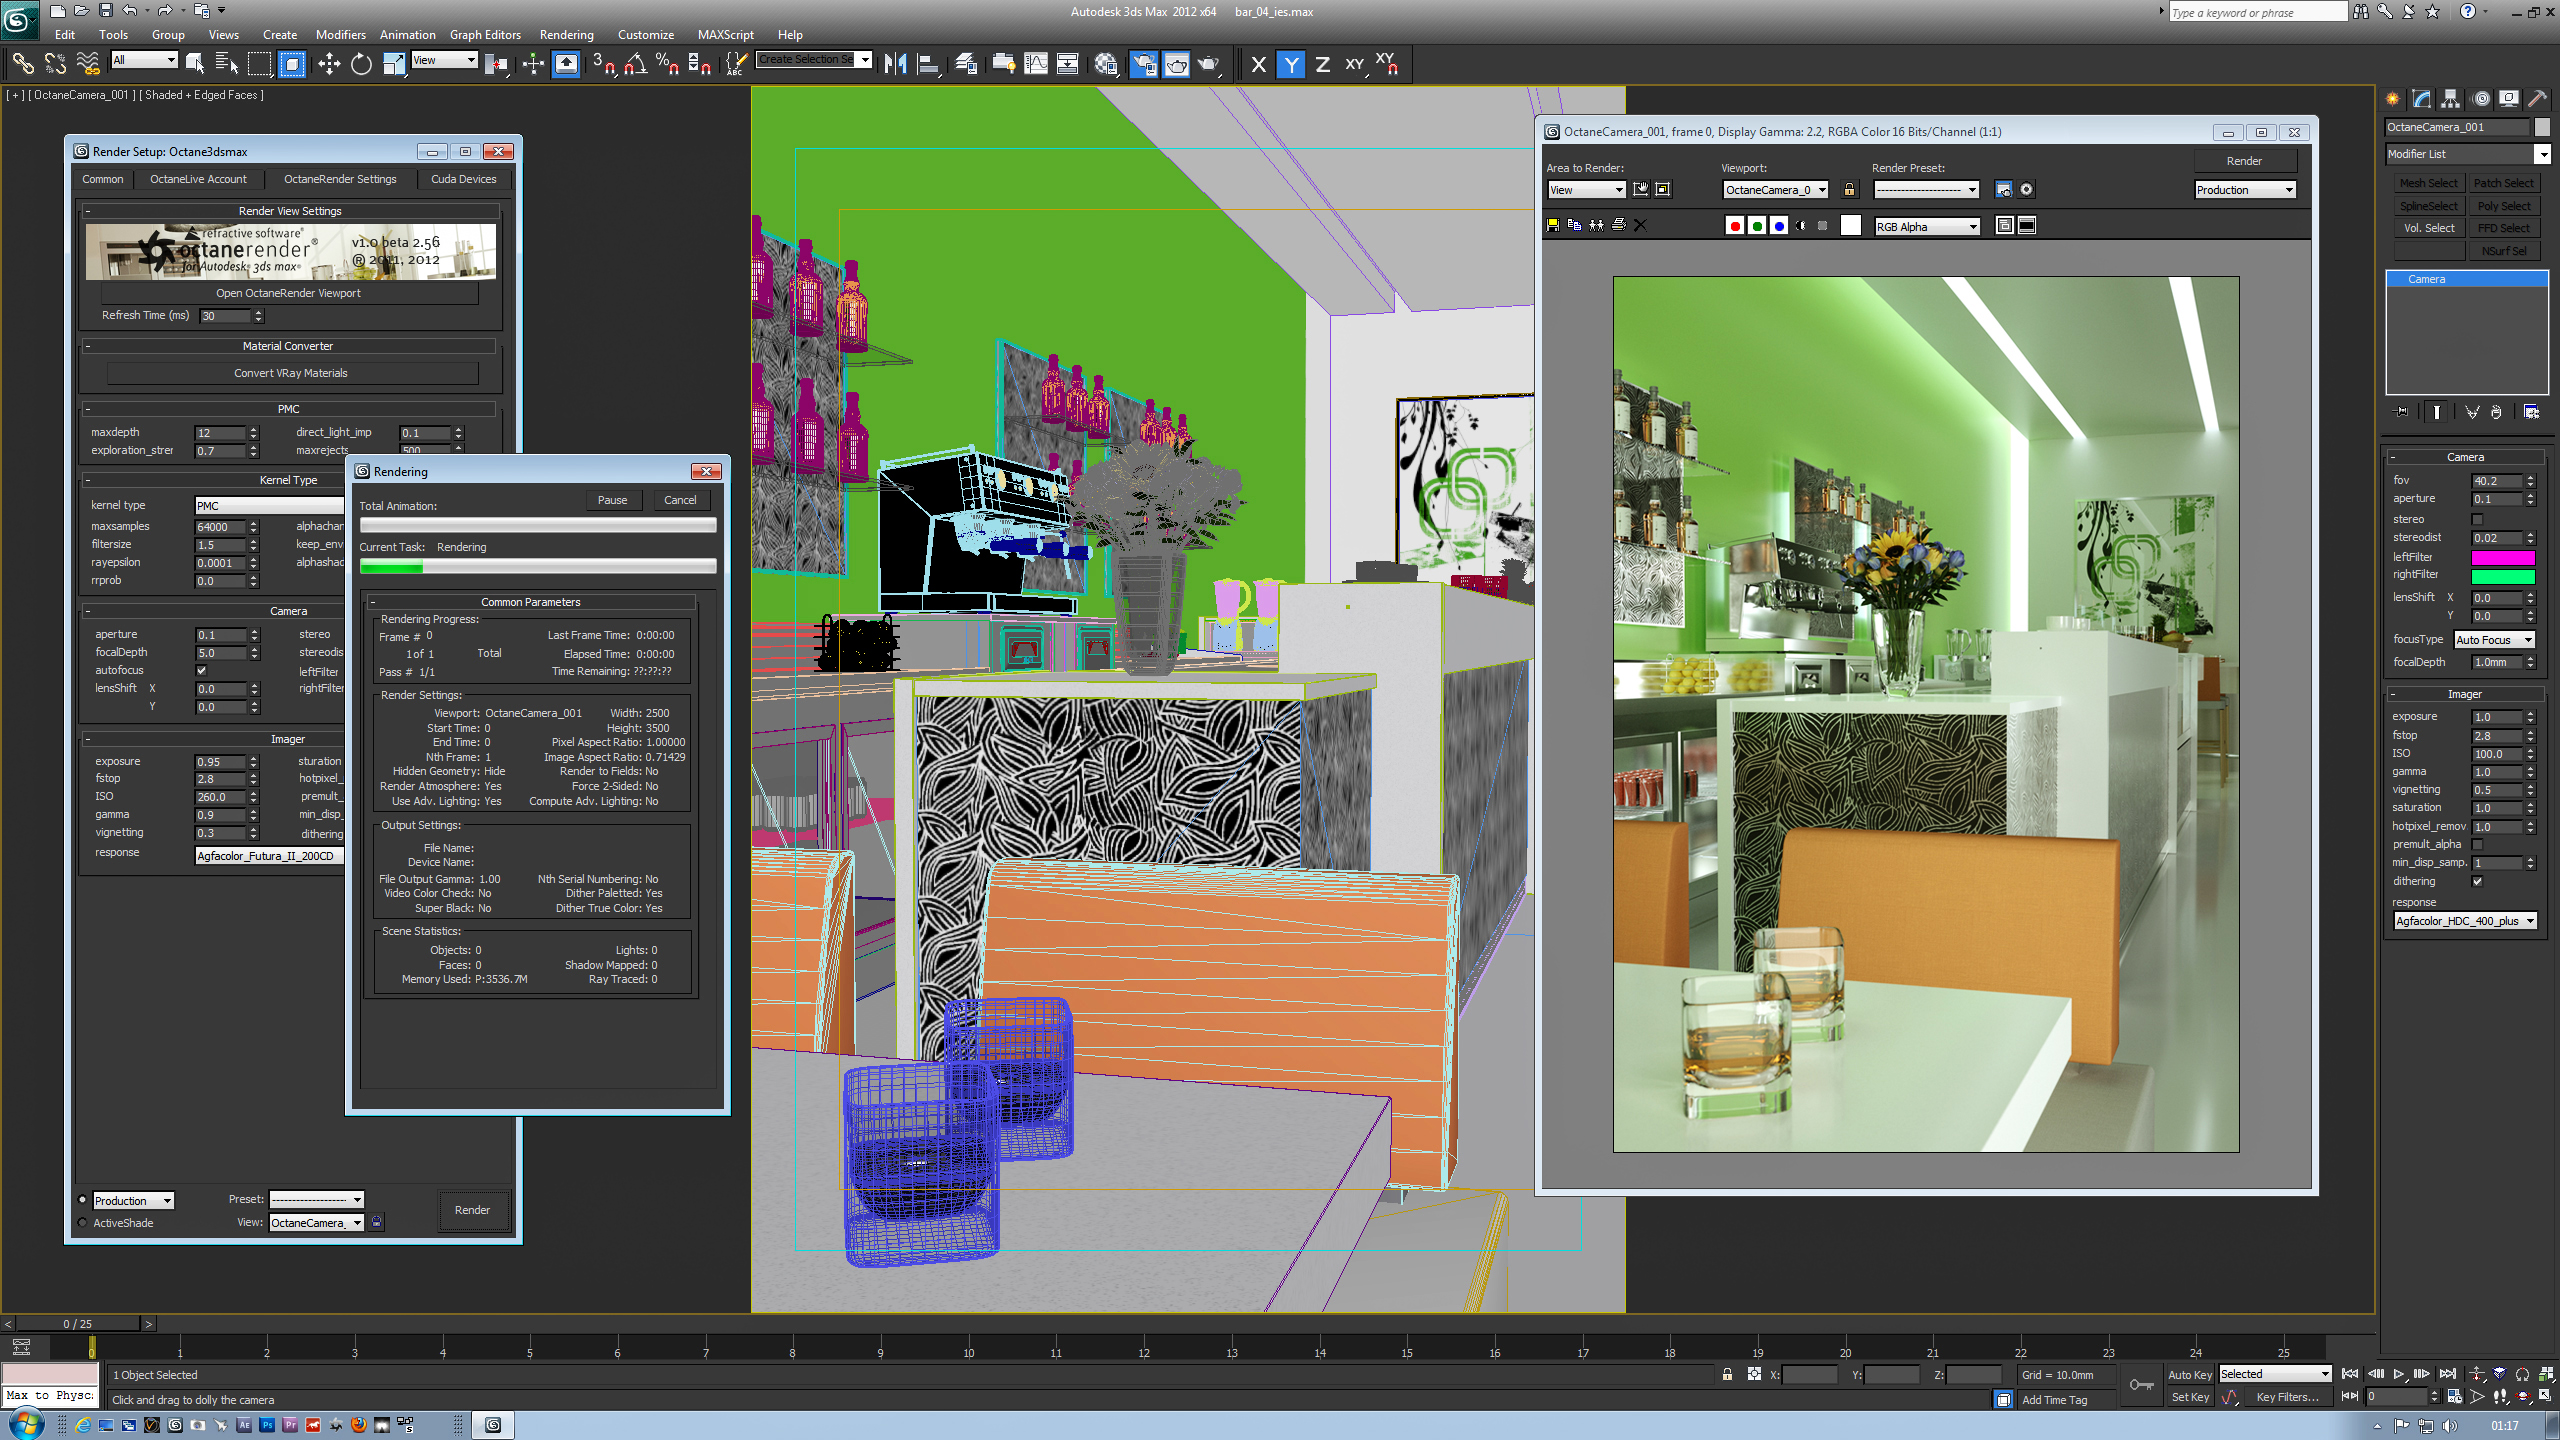
Task: Open the Area to Render View dropdown
Action: 1586,190
